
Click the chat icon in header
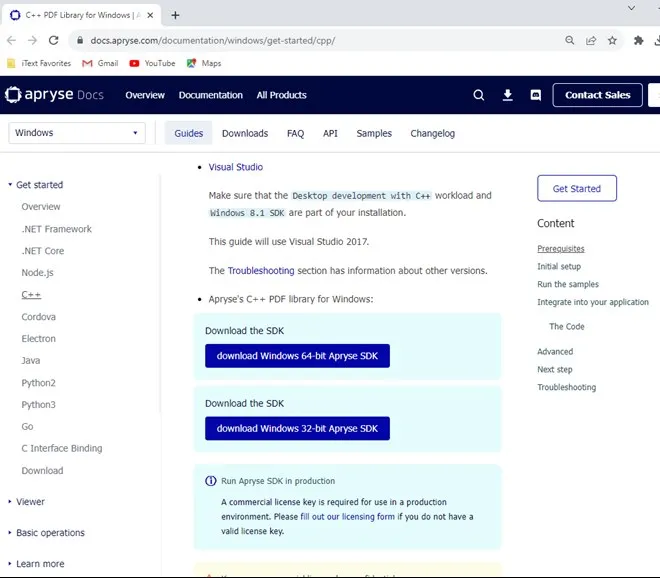[x=535, y=95]
